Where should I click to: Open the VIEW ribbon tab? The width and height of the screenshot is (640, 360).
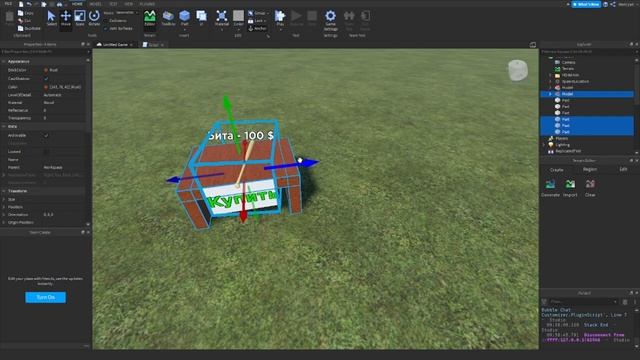(129, 4)
